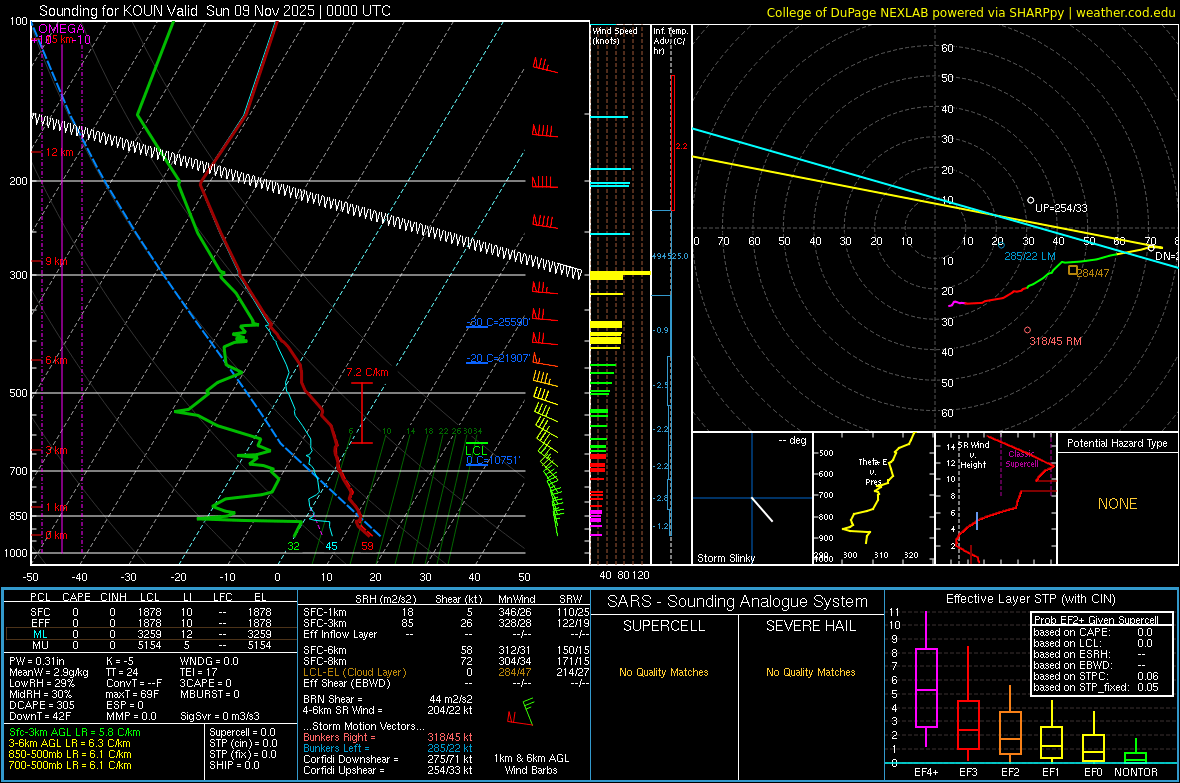Click the 285/22 LM hodograph label
Viewport: 1180px width, 783px height.
point(1029,257)
